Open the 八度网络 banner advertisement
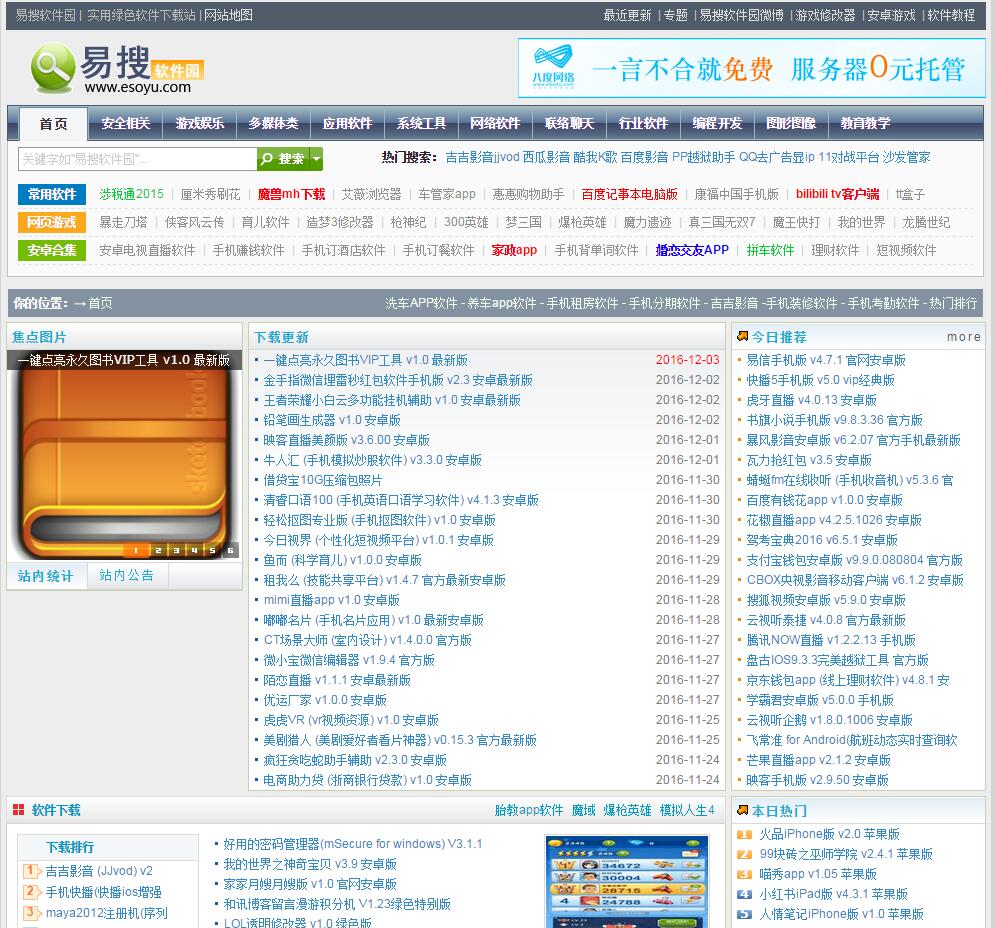 click(751, 68)
